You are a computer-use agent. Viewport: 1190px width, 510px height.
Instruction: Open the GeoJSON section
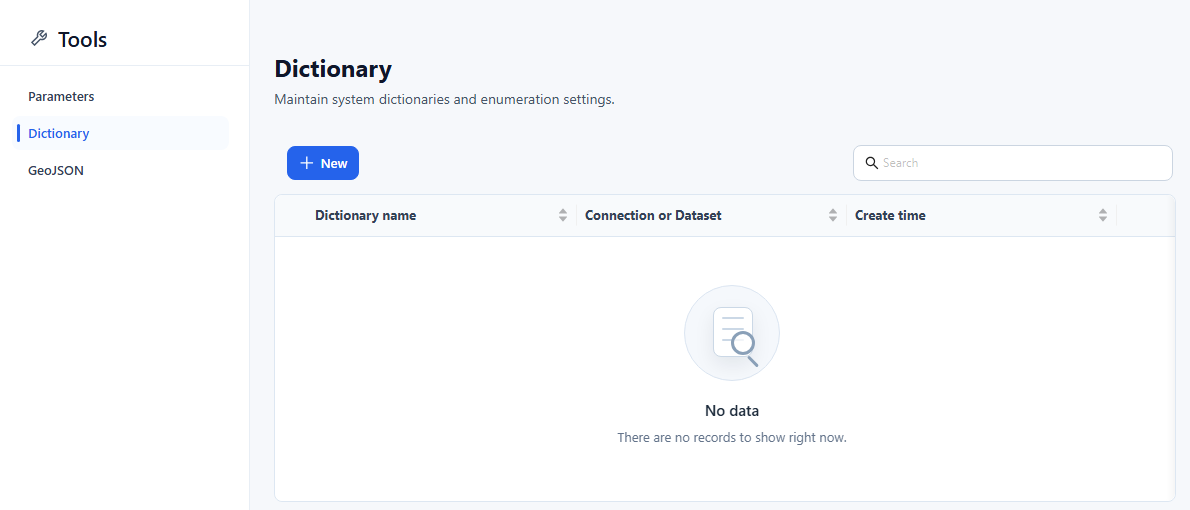[55, 171]
